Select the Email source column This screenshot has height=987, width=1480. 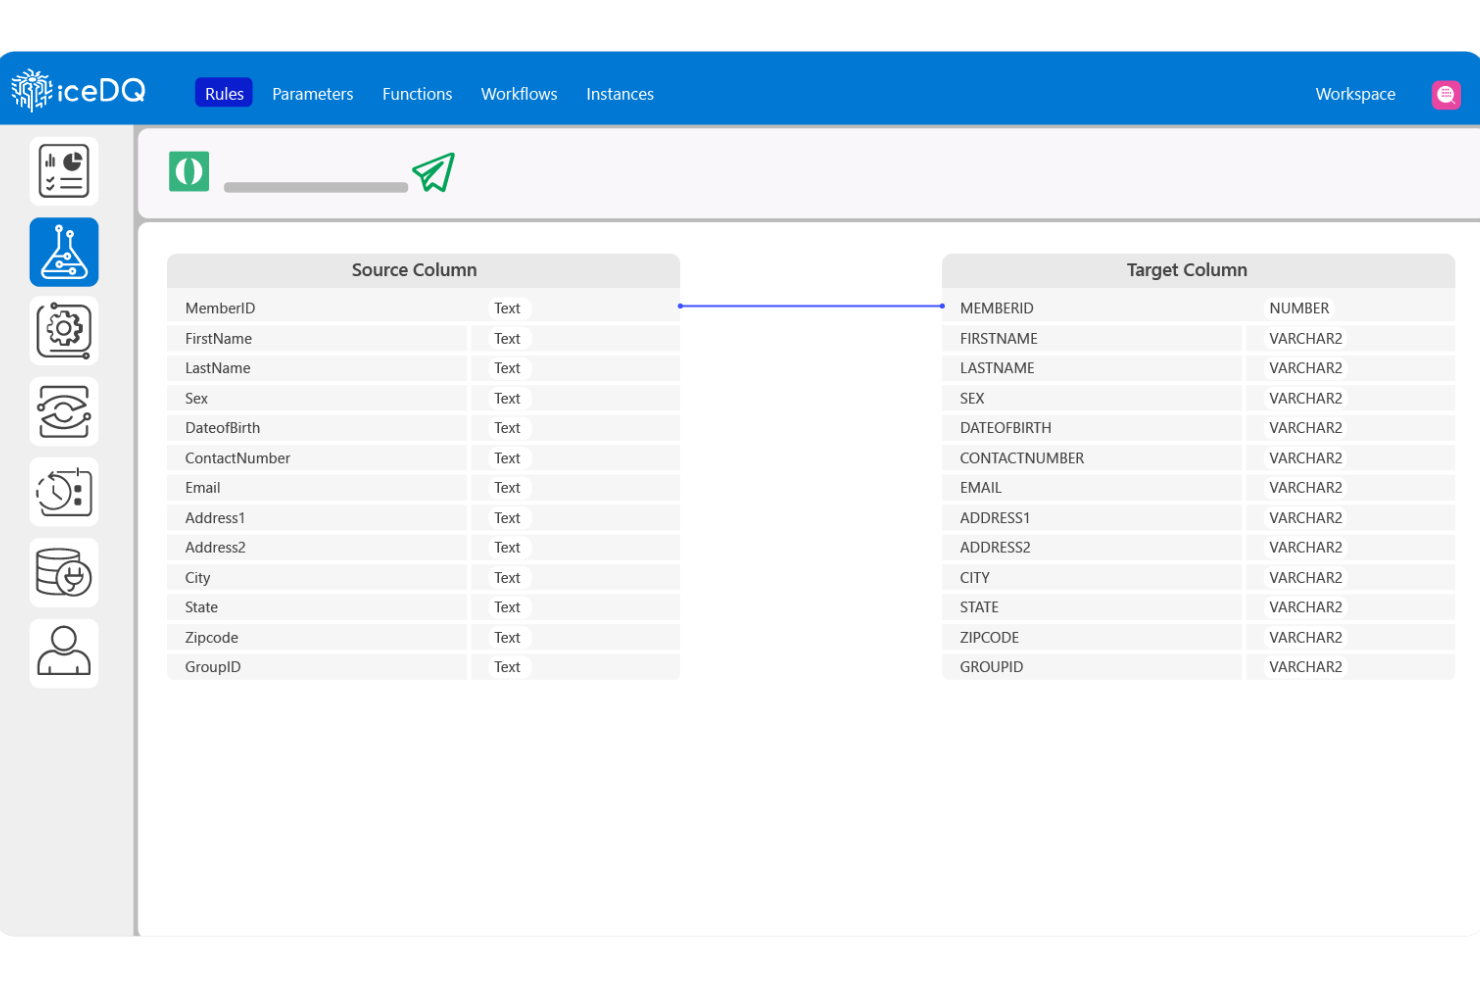(x=317, y=488)
